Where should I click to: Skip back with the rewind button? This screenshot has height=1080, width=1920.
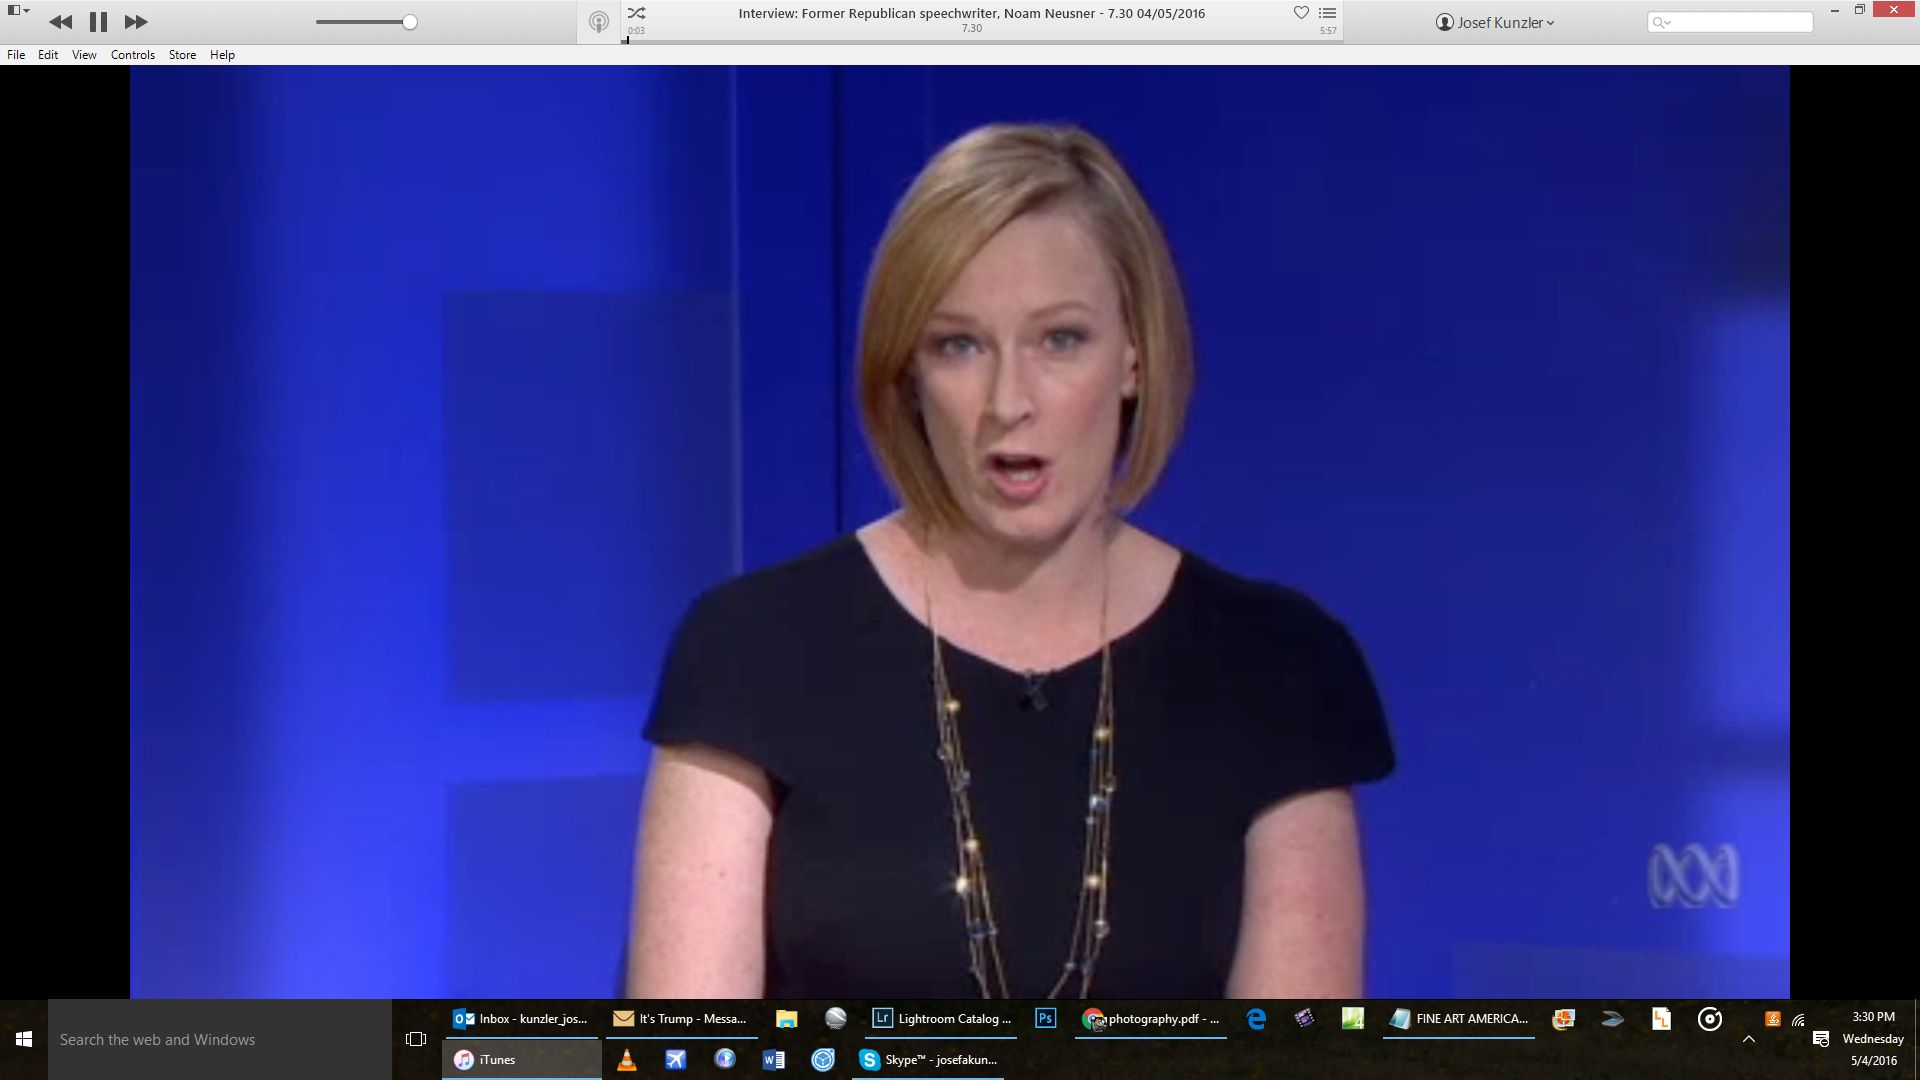click(x=61, y=22)
